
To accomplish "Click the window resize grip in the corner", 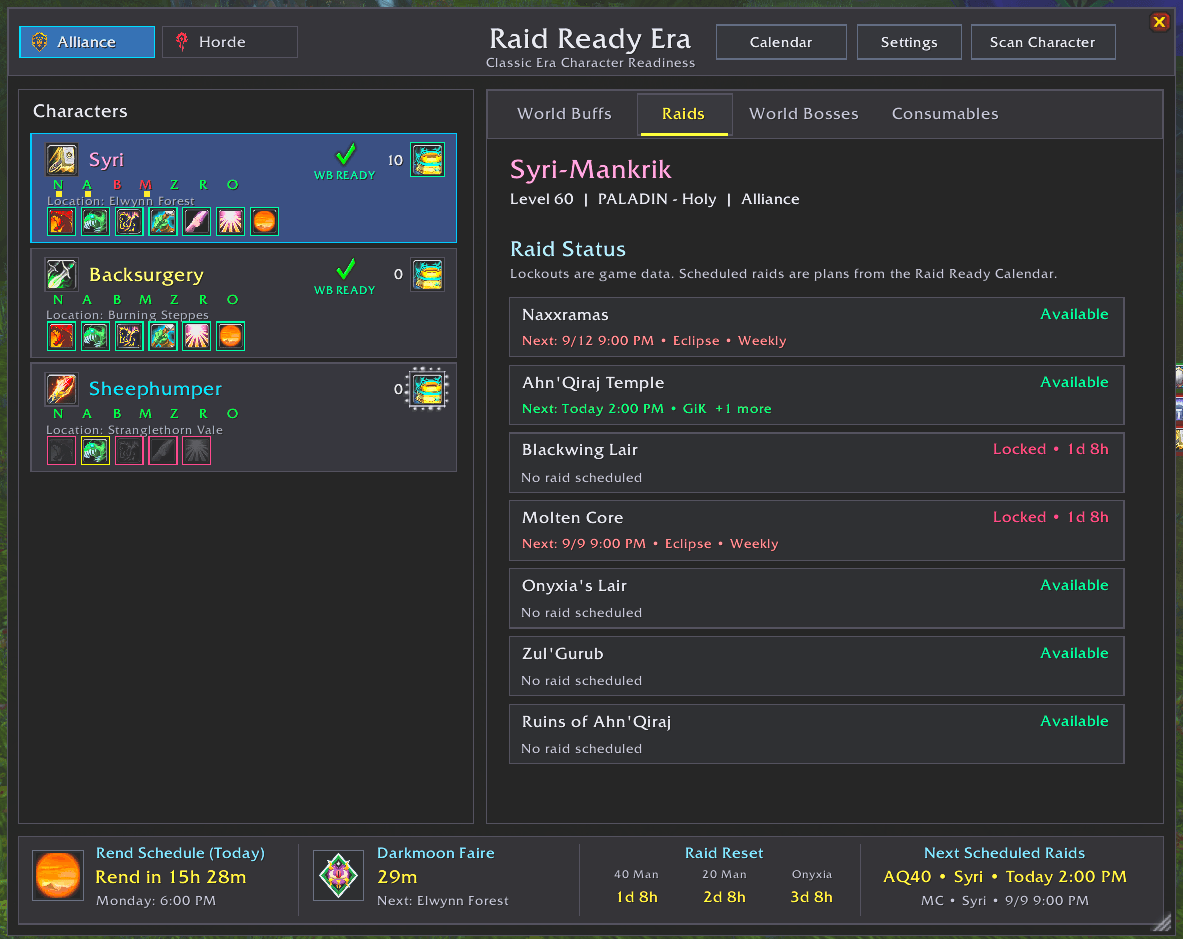I will (1163, 922).
